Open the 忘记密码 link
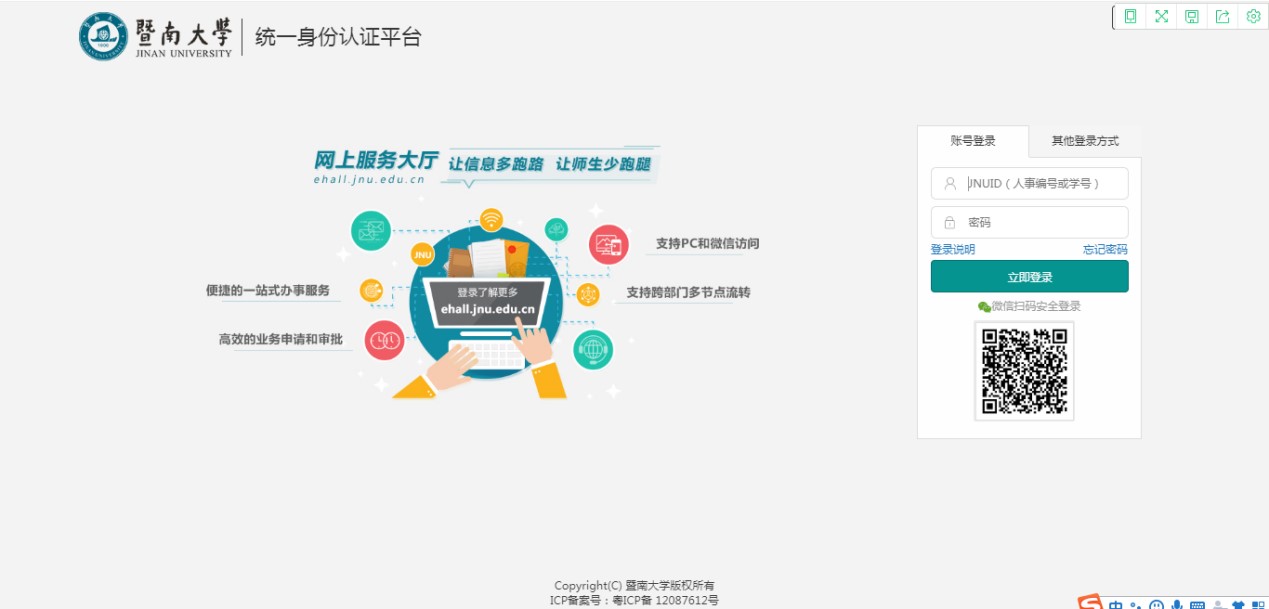Viewport: 1269px width, 609px height. tap(1104, 249)
